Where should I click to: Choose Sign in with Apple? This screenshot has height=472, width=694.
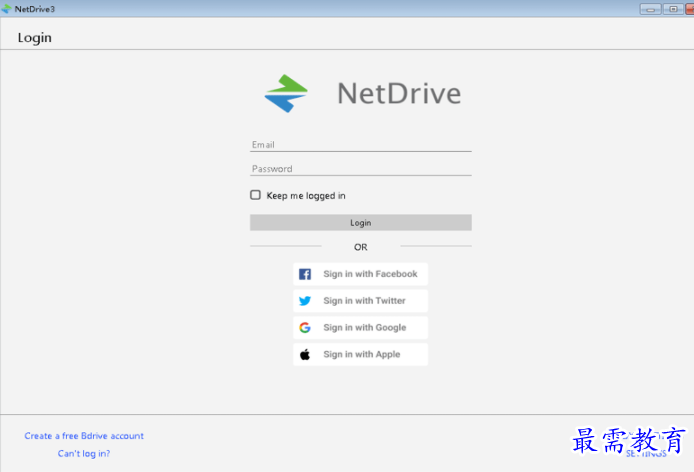click(361, 355)
